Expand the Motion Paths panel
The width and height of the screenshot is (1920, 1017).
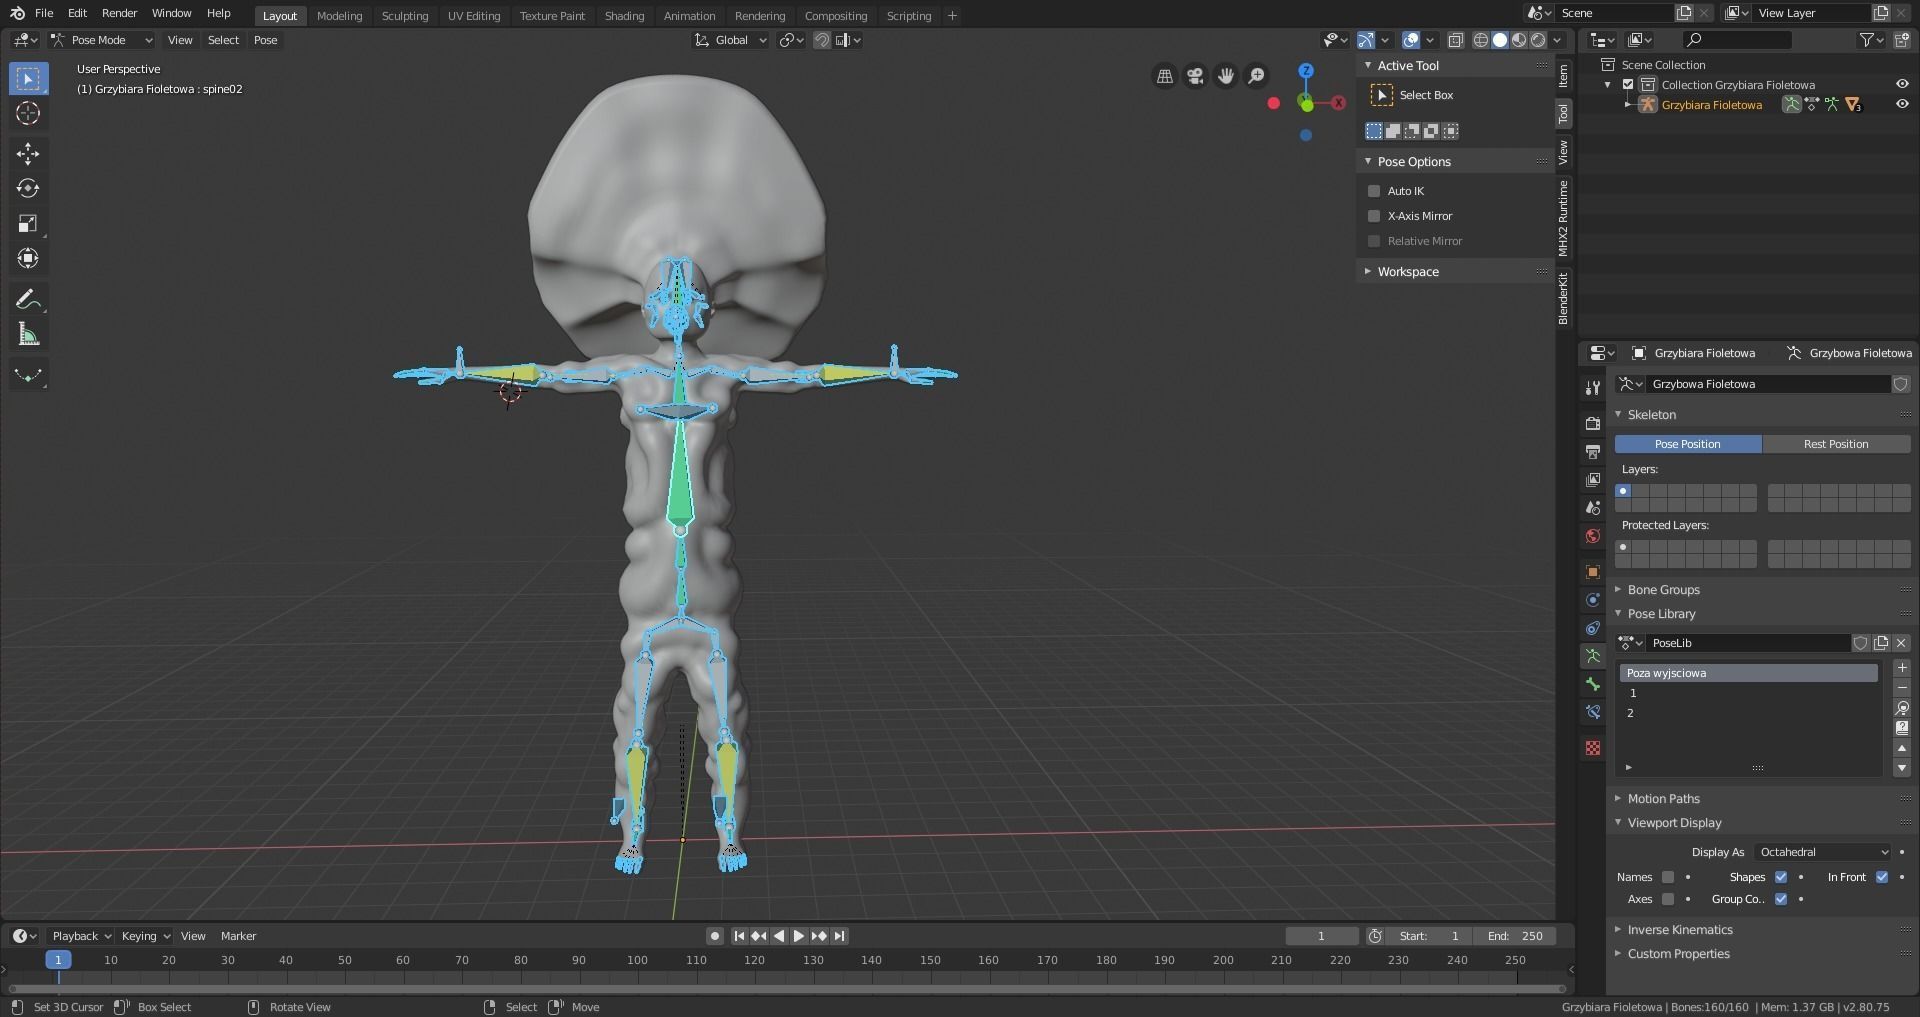1663,799
